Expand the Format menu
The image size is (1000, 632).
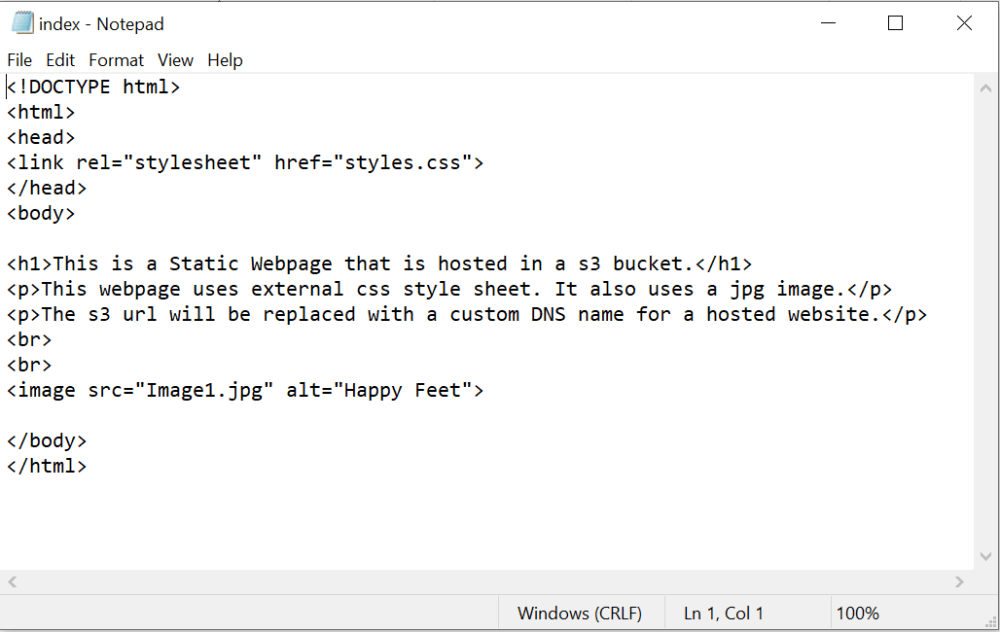116,60
